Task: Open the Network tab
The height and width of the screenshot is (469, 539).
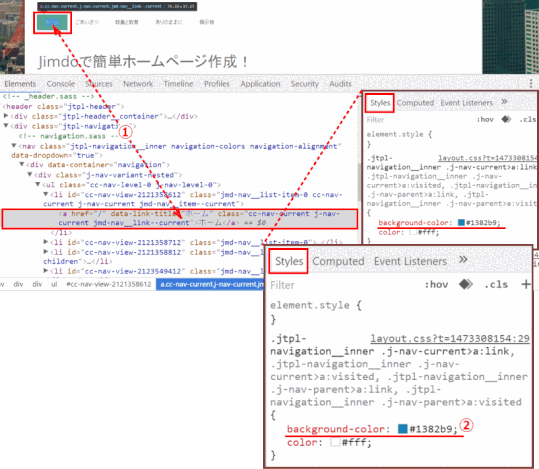Action: tap(138, 84)
